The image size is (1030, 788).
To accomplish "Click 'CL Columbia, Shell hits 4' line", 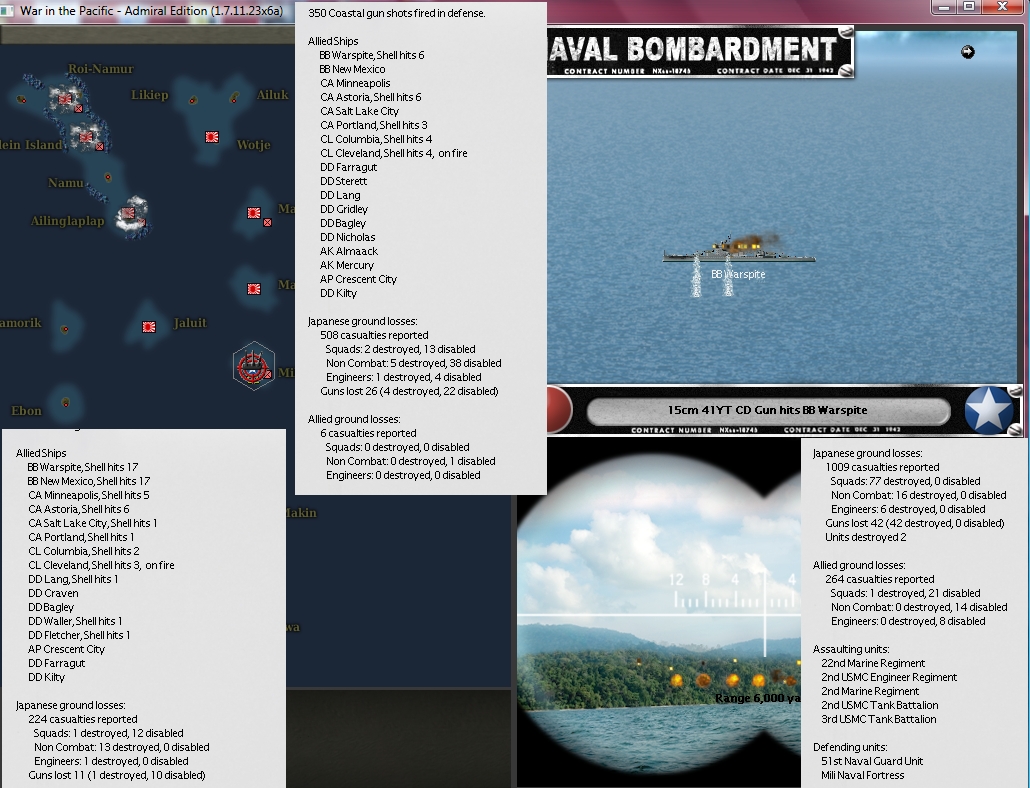I will pos(376,139).
